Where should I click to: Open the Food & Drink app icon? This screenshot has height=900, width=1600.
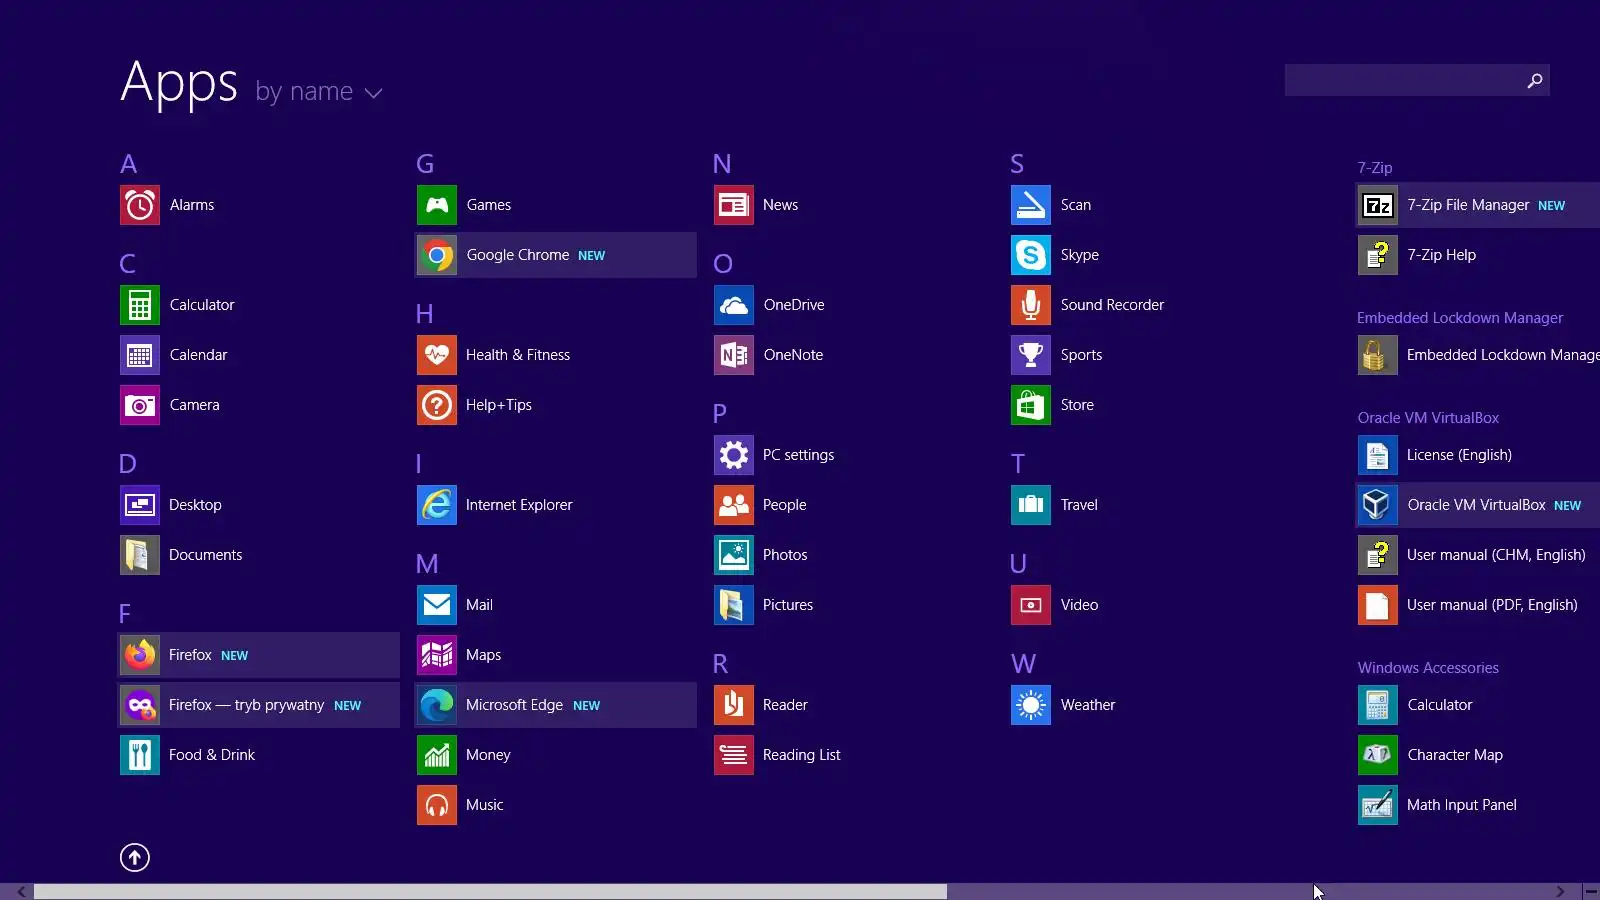[140, 755]
